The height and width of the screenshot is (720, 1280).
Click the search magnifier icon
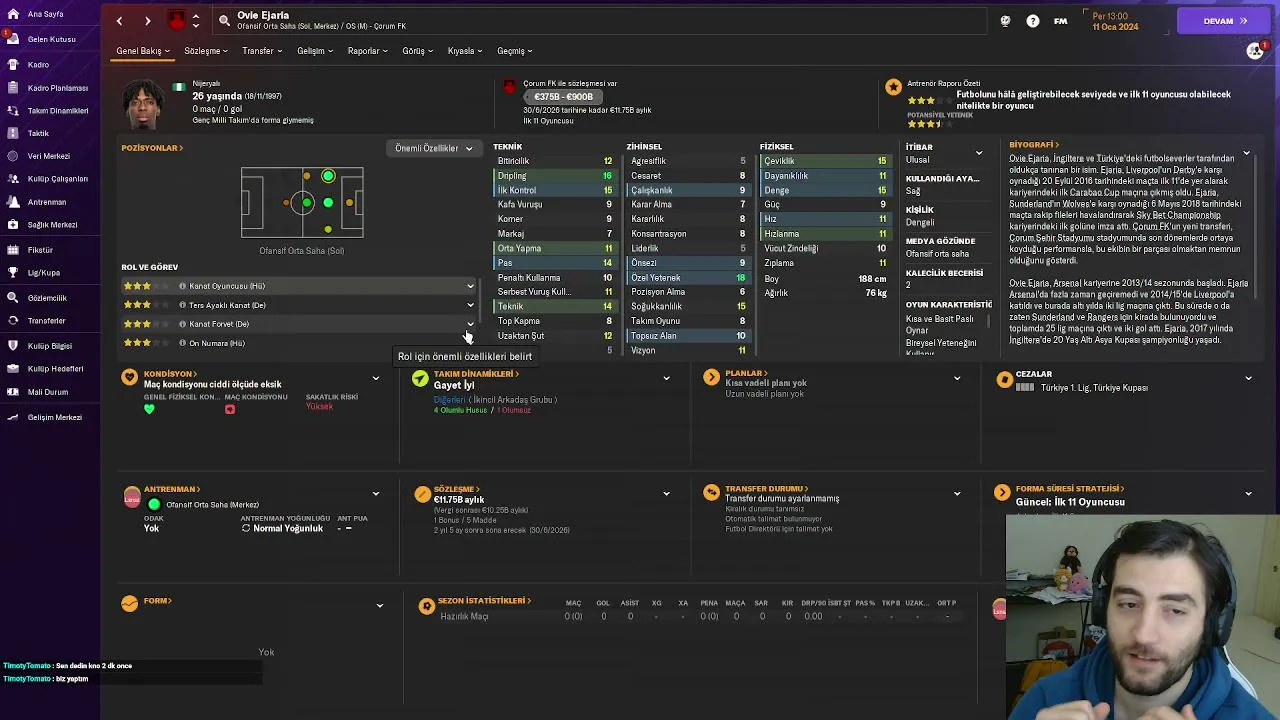coord(224,20)
